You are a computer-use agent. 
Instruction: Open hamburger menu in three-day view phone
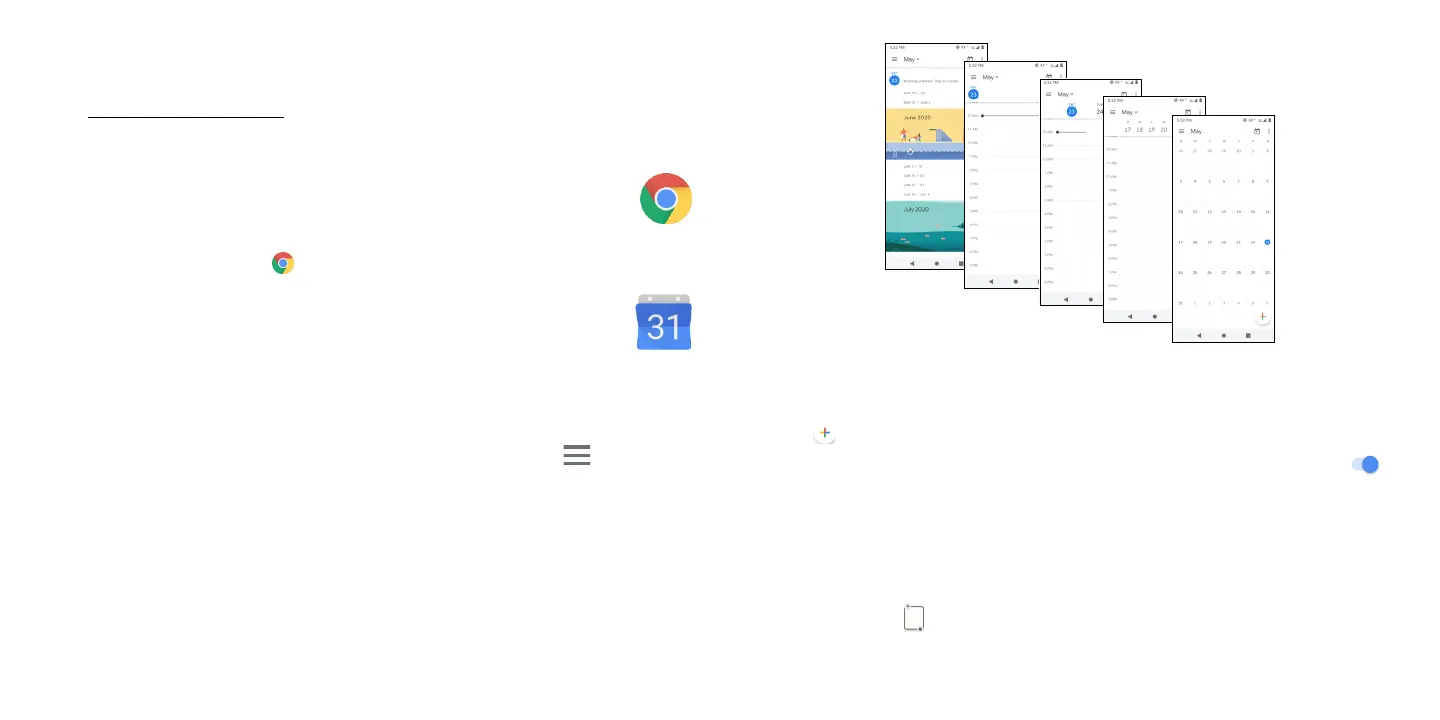coord(1049,94)
